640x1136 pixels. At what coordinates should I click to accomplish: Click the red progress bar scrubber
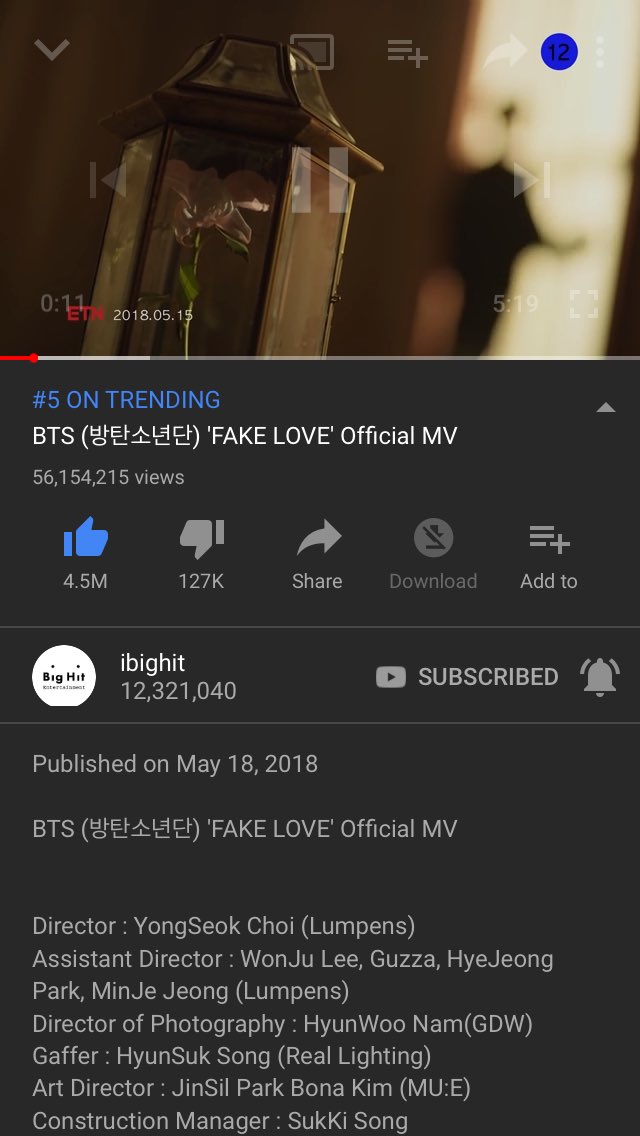[33, 357]
